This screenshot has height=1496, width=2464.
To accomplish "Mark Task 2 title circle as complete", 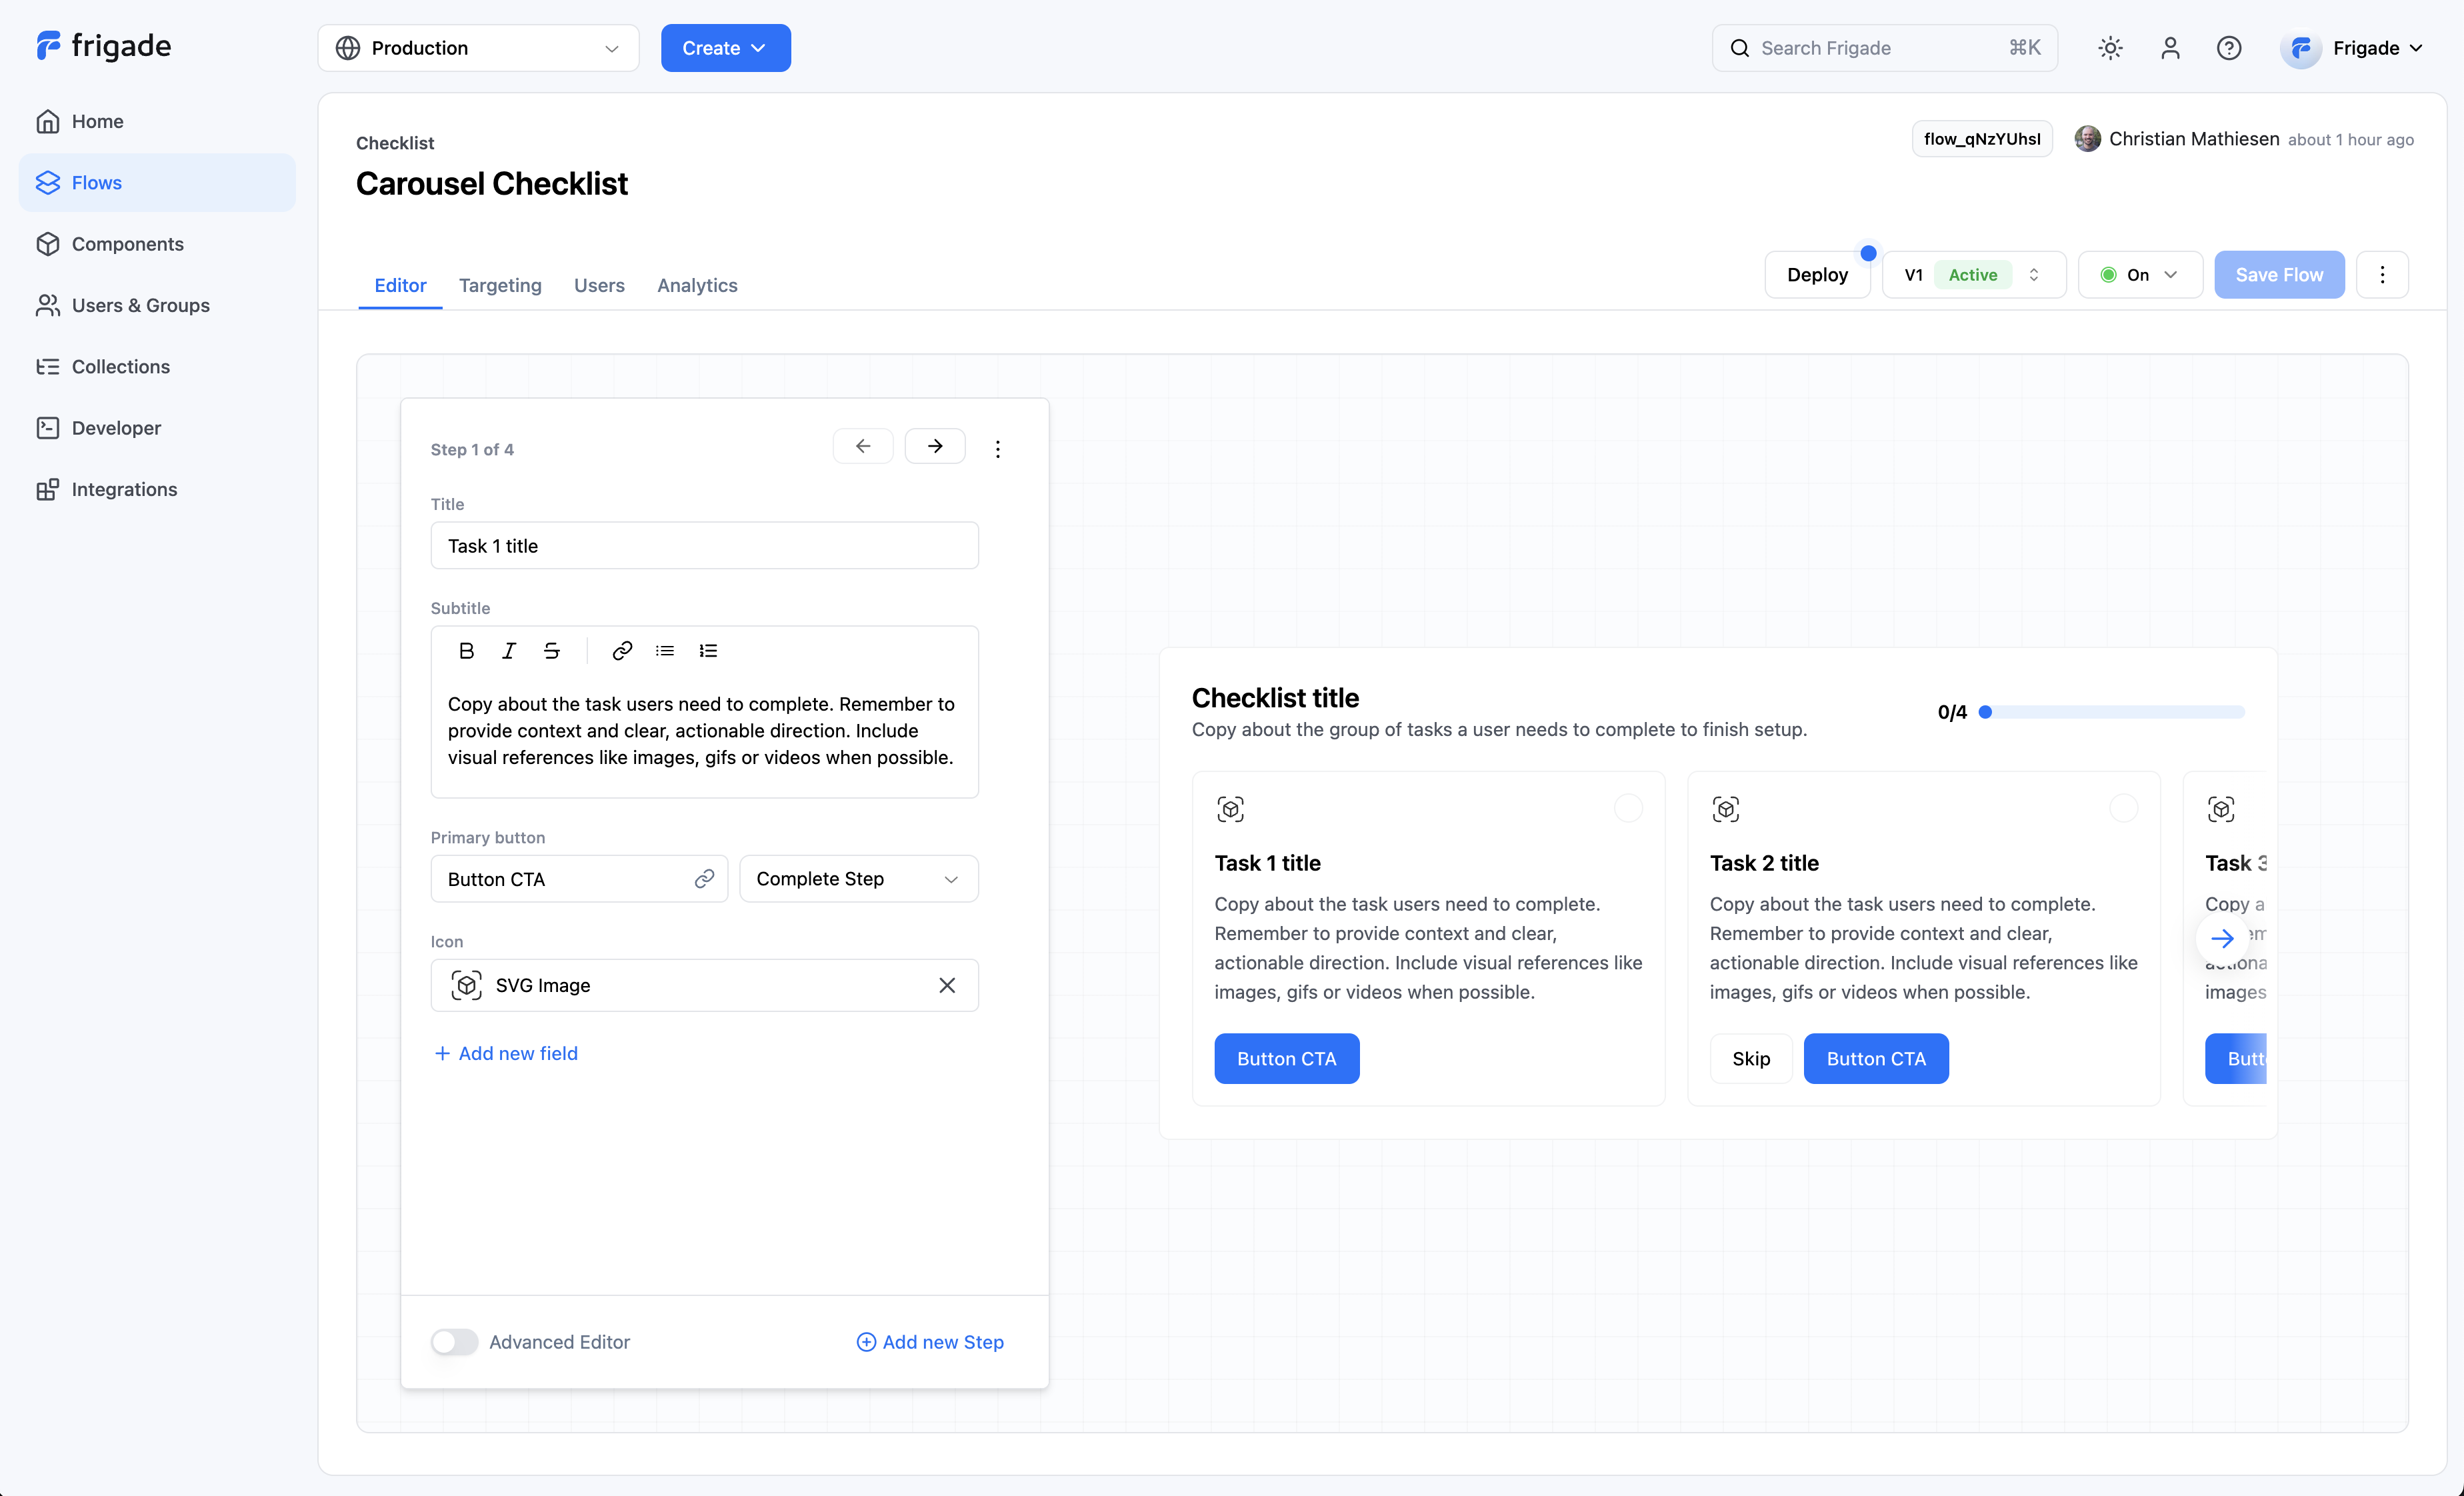I will click(2123, 808).
